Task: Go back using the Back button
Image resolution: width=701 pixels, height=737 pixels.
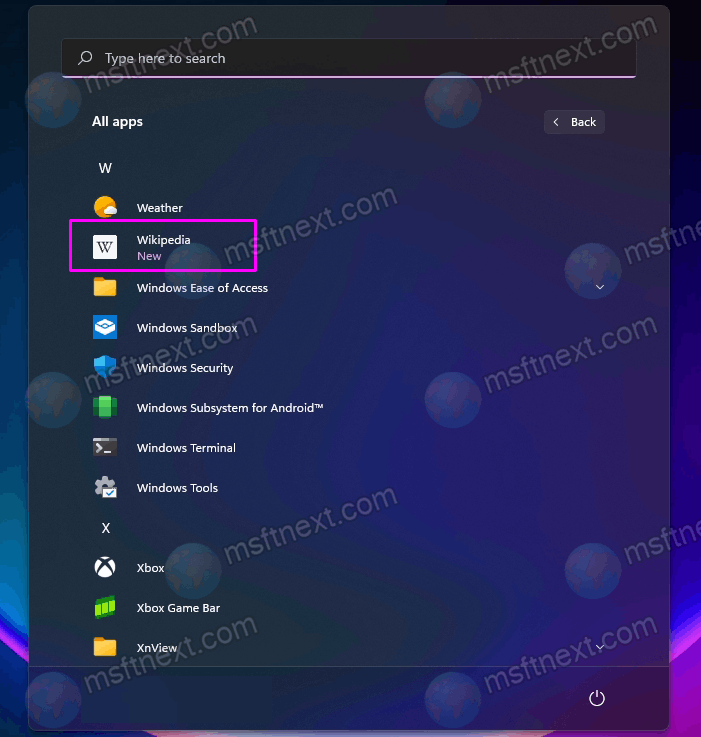Action: point(574,122)
